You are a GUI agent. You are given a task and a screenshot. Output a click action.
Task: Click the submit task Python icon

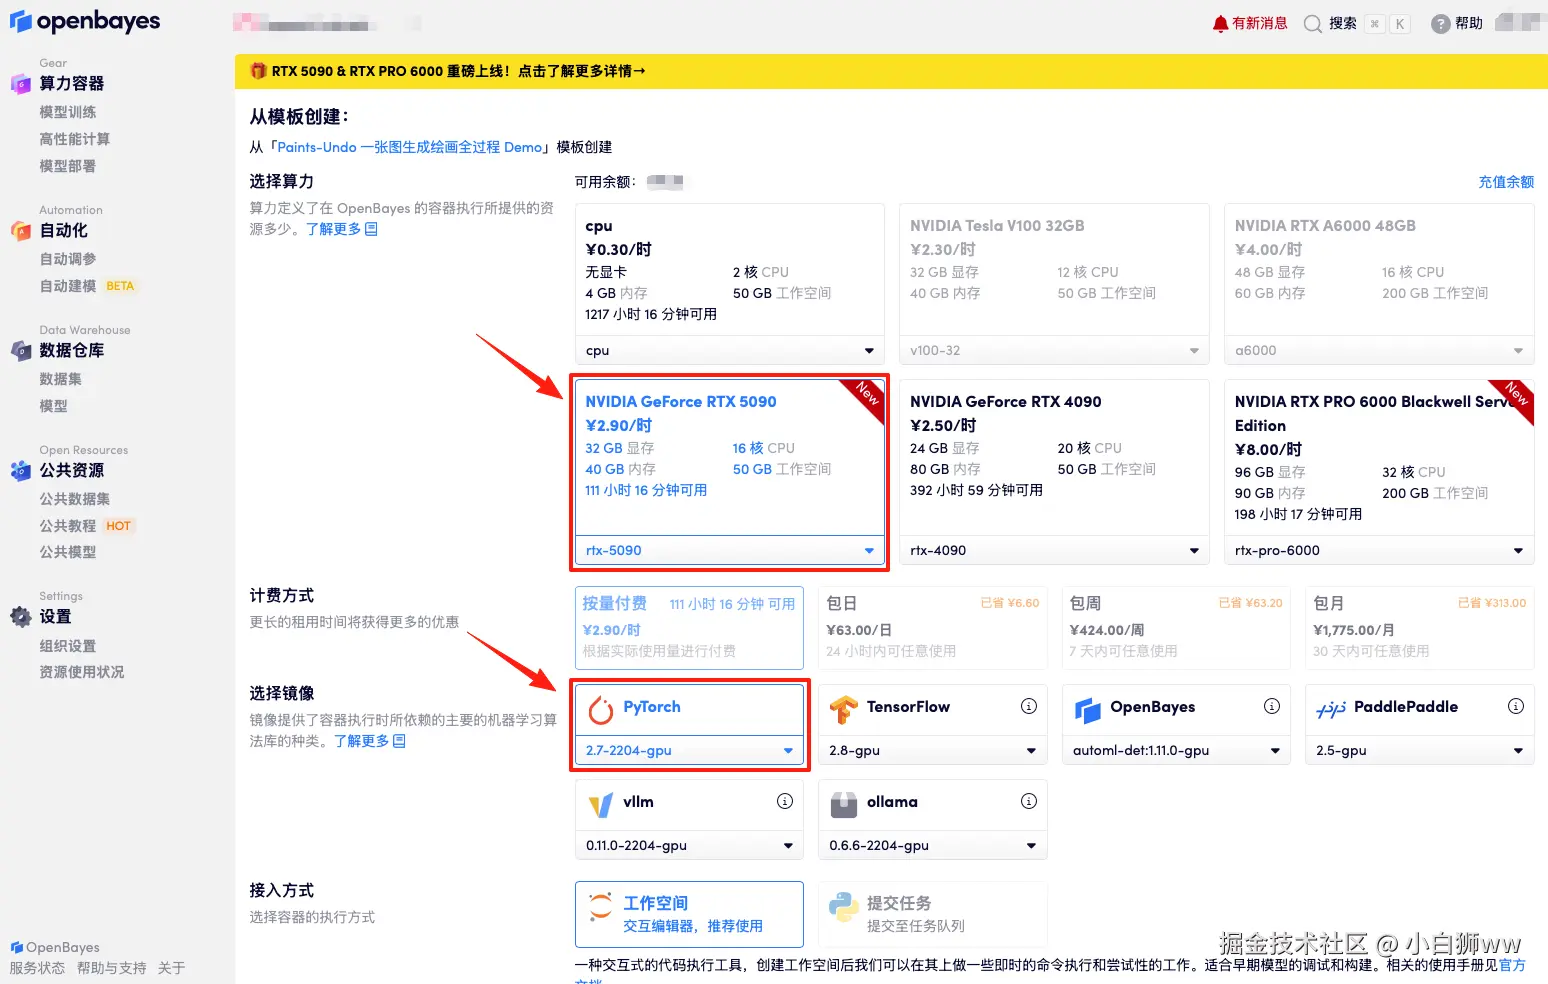pyautogui.click(x=844, y=907)
